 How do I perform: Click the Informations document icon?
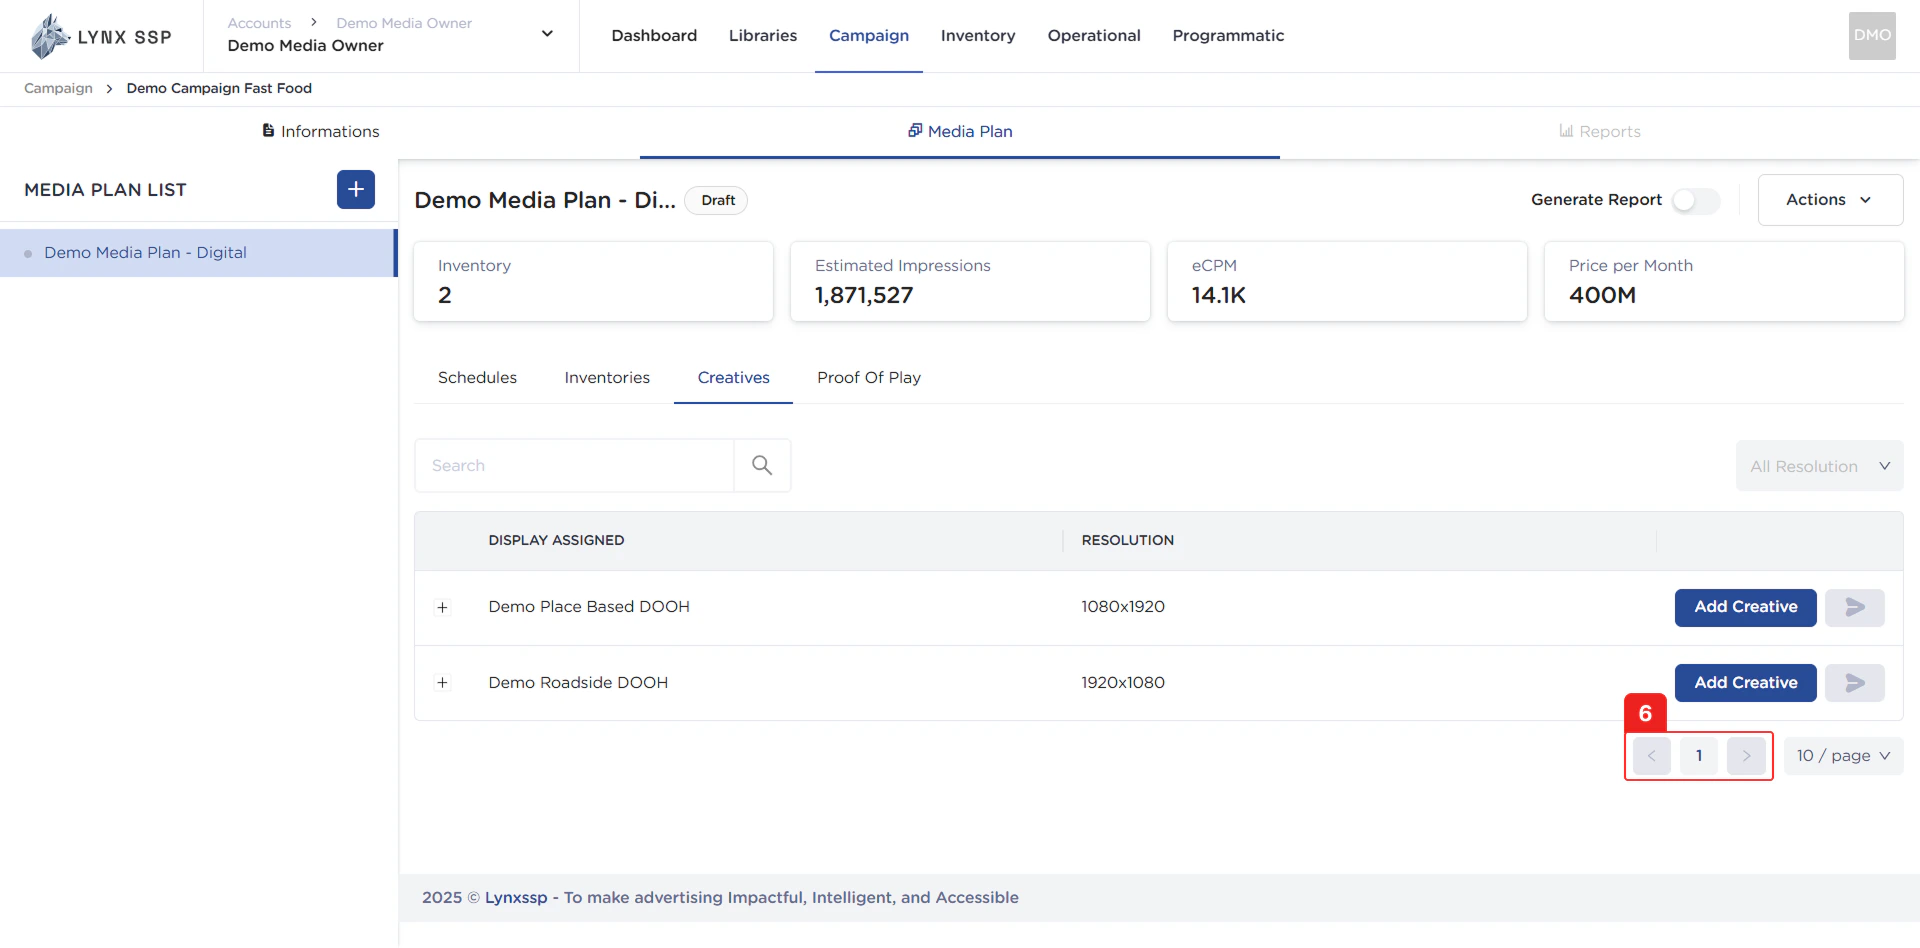pos(267,130)
